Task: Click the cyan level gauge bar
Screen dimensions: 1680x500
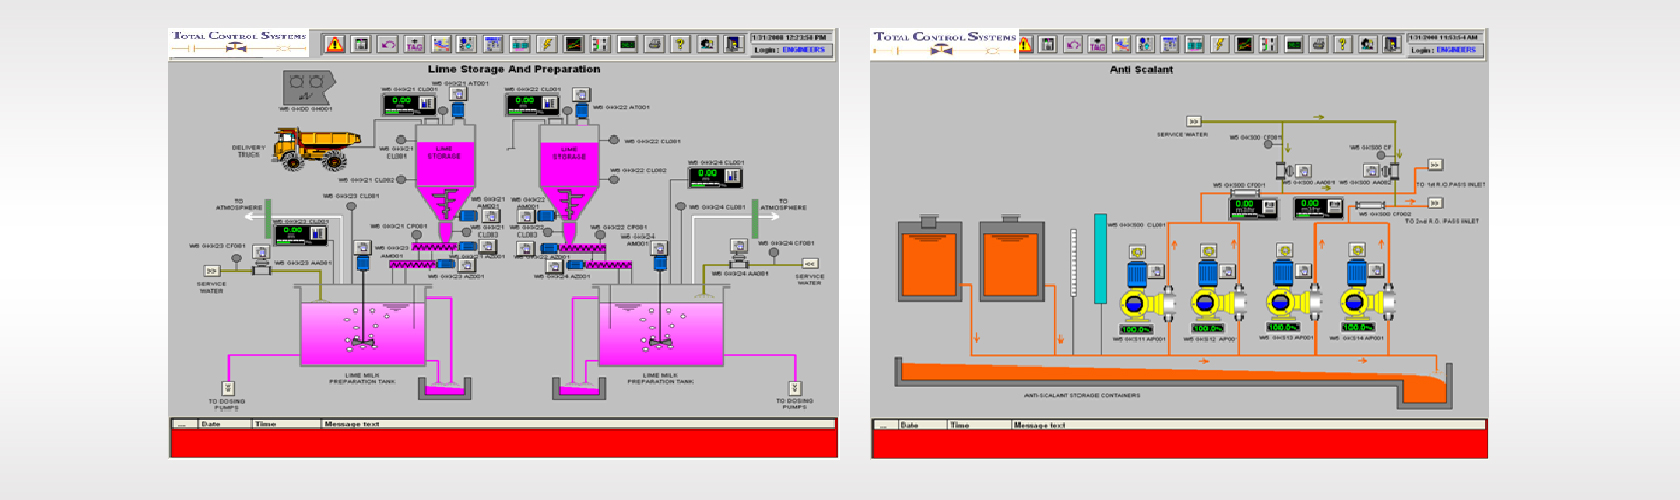Action: tap(1100, 258)
